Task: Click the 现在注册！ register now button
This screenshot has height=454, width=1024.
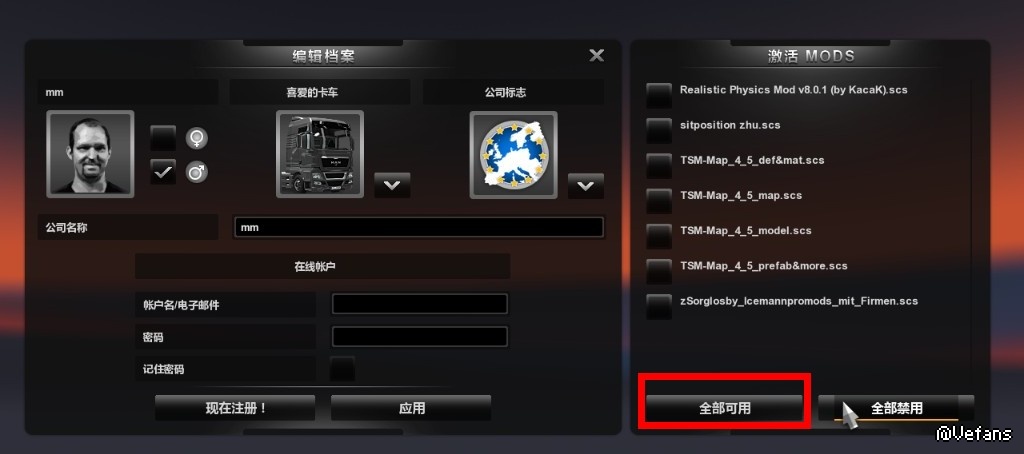Action: tap(235, 408)
